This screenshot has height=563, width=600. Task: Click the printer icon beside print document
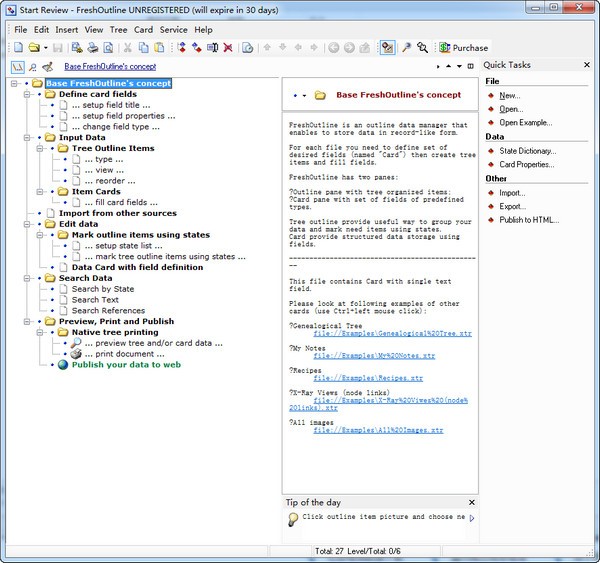point(75,354)
